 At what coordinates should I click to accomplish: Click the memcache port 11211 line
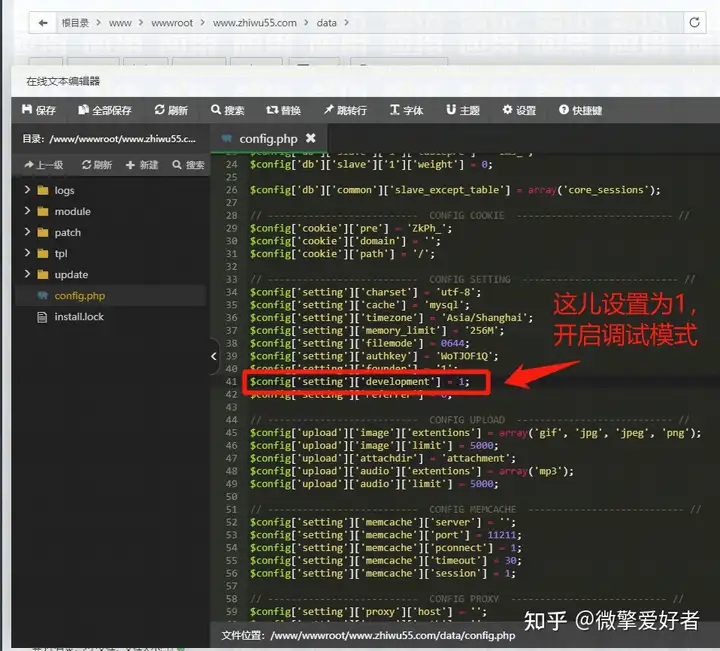pos(386,535)
